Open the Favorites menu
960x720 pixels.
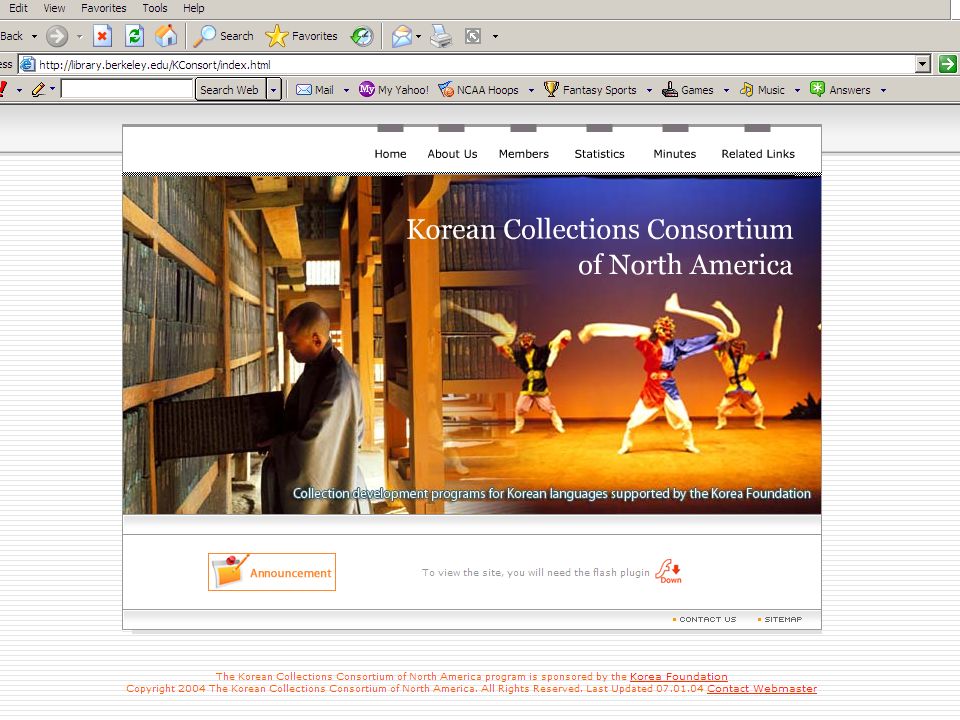[x=103, y=8]
